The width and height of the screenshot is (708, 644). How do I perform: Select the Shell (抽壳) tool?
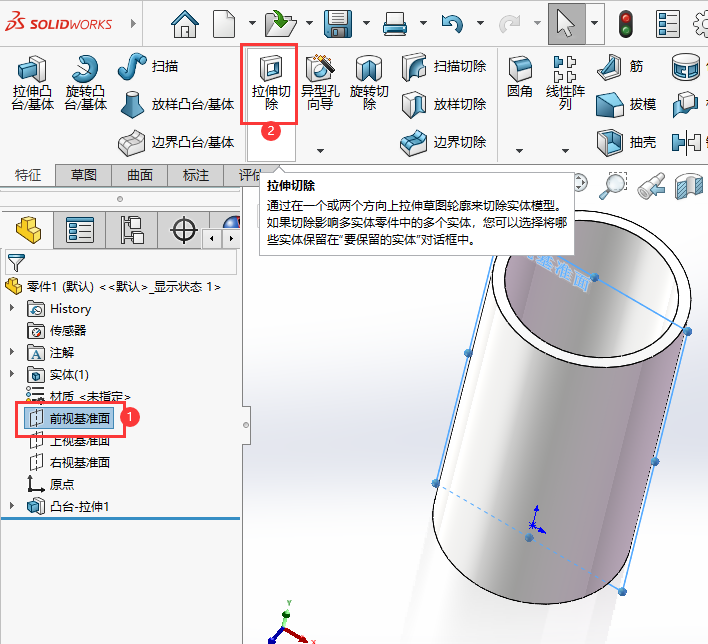click(x=626, y=142)
